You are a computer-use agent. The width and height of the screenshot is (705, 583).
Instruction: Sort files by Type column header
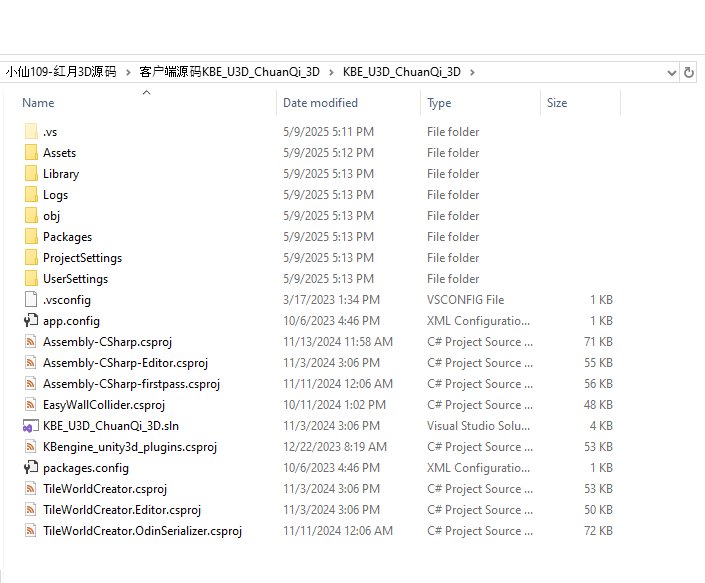[439, 103]
